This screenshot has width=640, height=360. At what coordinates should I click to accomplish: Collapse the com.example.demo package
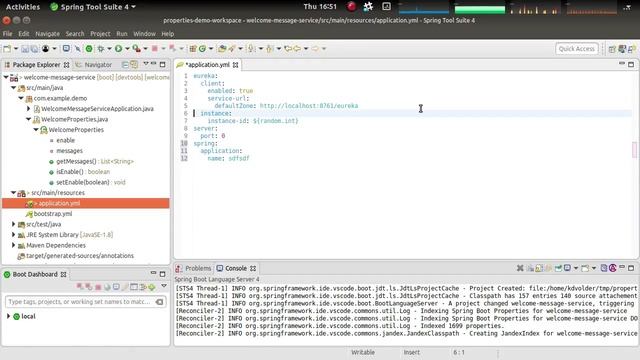point(21,98)
